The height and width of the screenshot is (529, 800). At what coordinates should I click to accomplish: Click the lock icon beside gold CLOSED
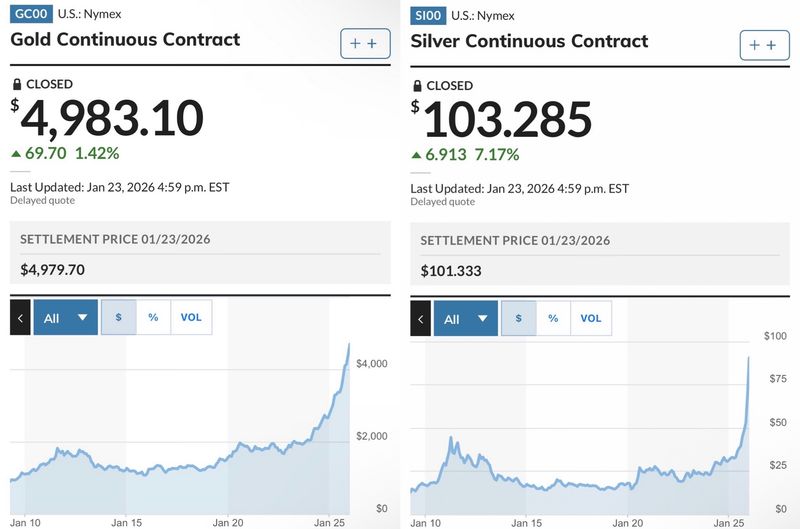pyautogui.click(x=16, y=85)
